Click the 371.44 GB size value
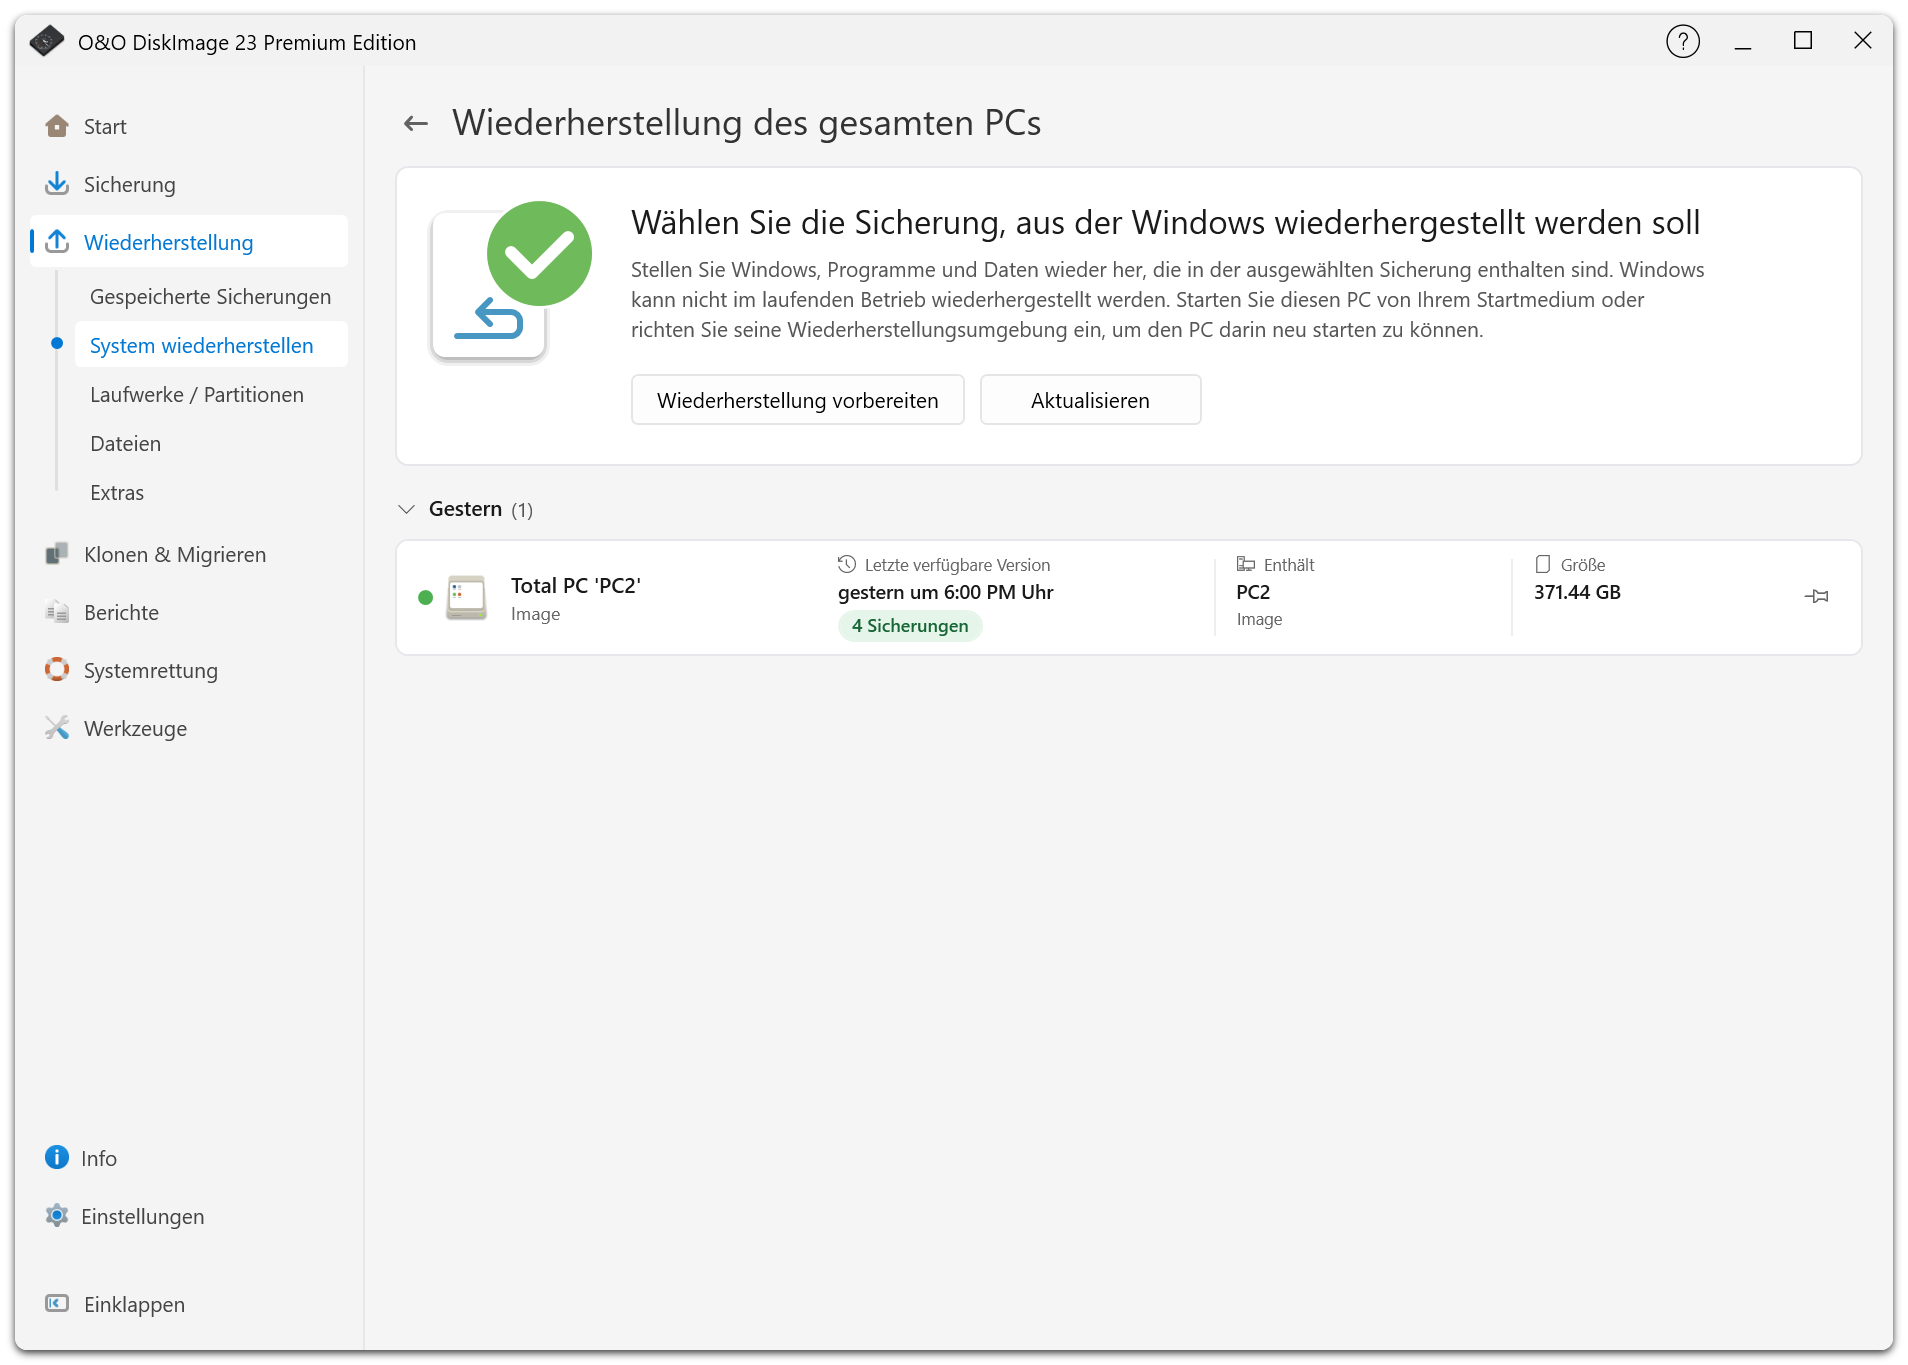The width and height of the screenshot is (1908, 1365). (1577, 592)
